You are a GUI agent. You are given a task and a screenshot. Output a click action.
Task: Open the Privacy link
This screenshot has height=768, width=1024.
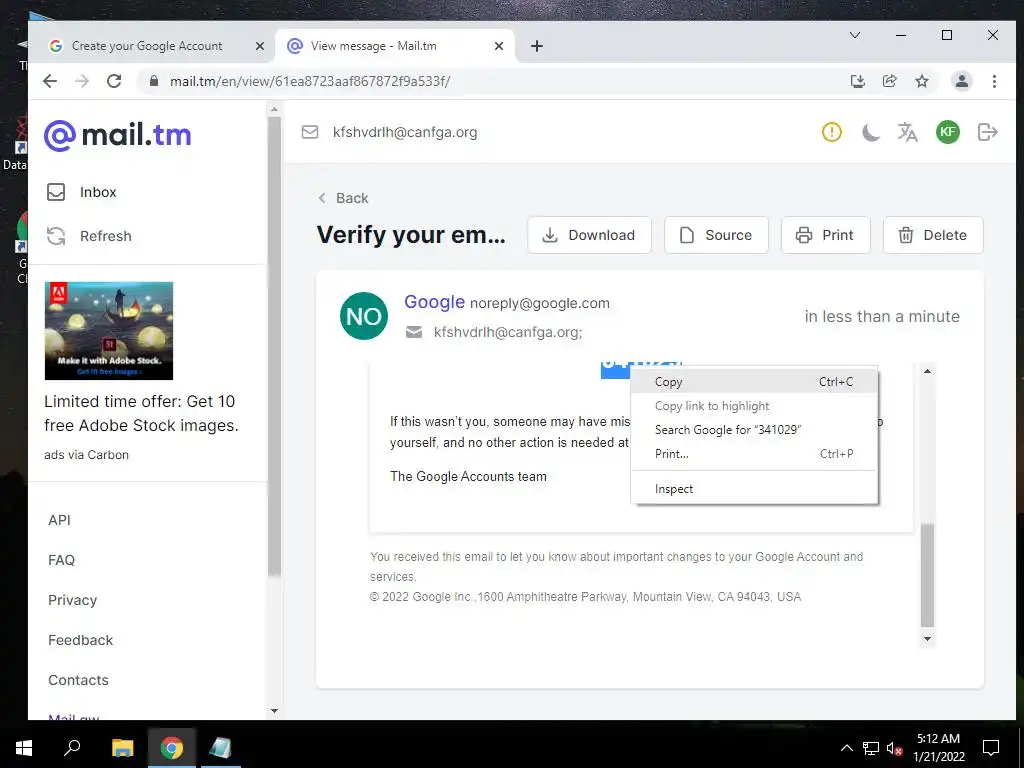point(72,600)
